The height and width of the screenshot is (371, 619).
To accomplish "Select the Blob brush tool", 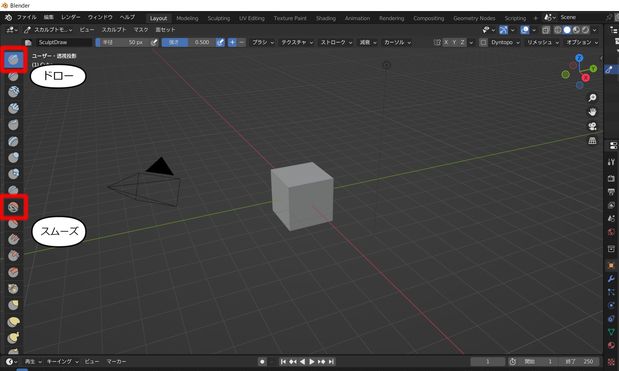I will 13,174.
